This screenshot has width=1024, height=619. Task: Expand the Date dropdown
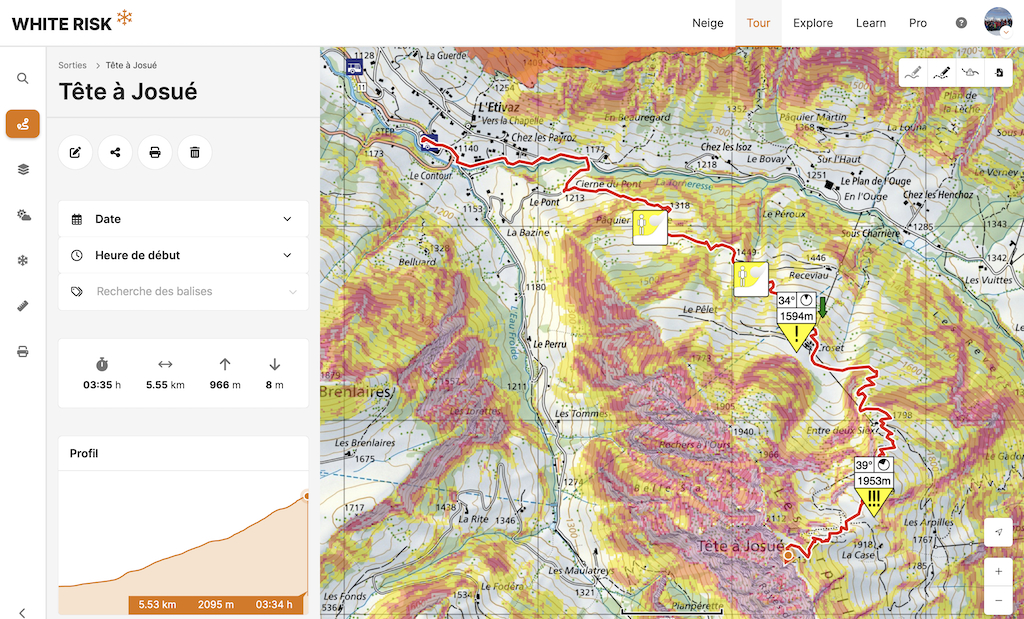click(x=183, y=219)
